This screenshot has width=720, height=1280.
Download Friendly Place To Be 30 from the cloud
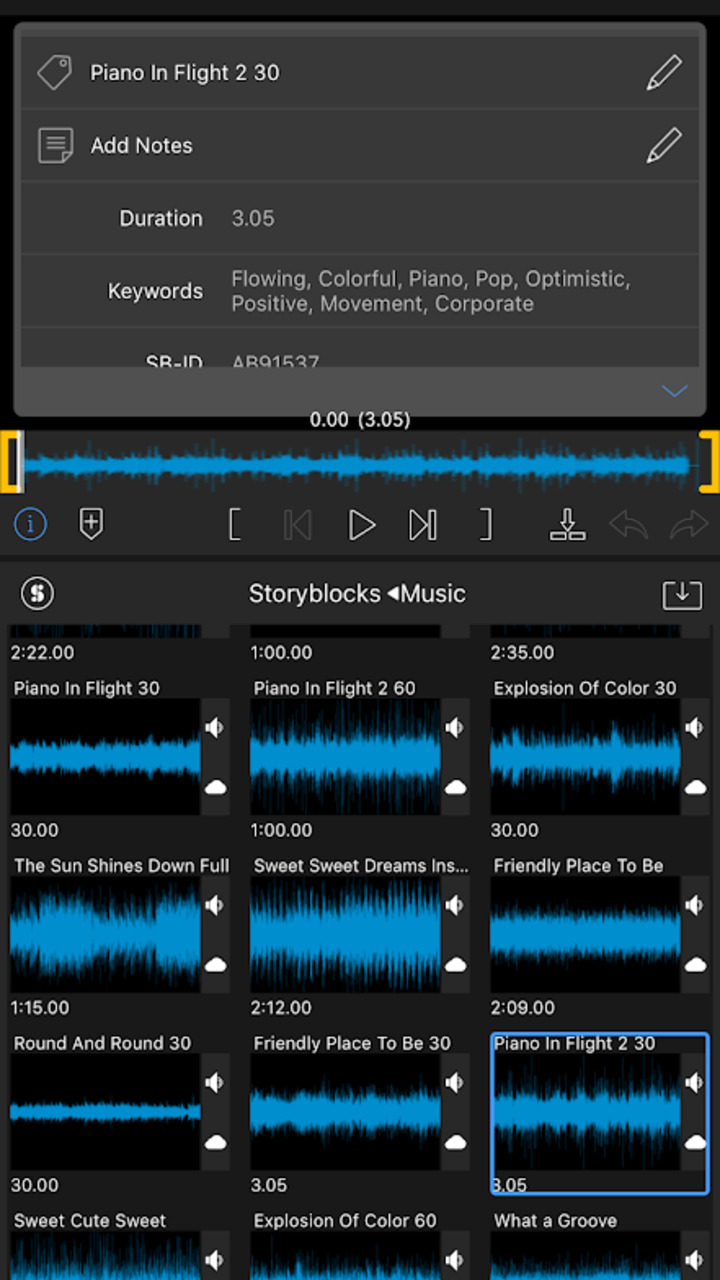coord(455,1142)
